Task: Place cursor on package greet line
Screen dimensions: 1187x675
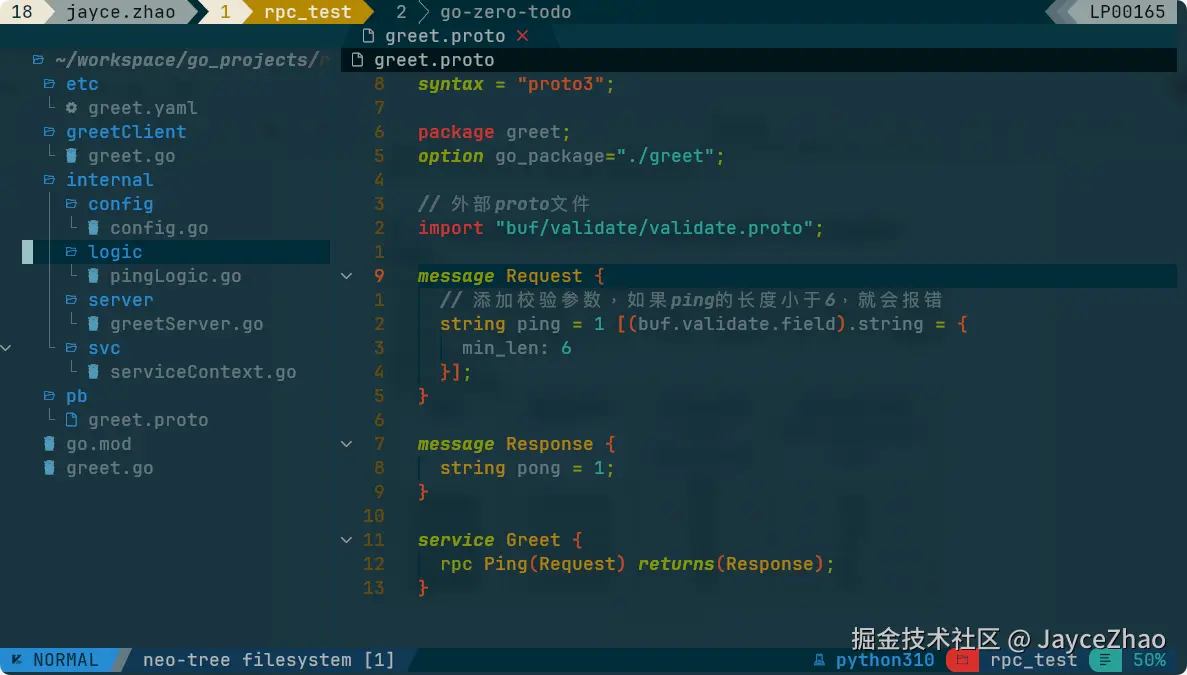Action: [x=494, y=132]
